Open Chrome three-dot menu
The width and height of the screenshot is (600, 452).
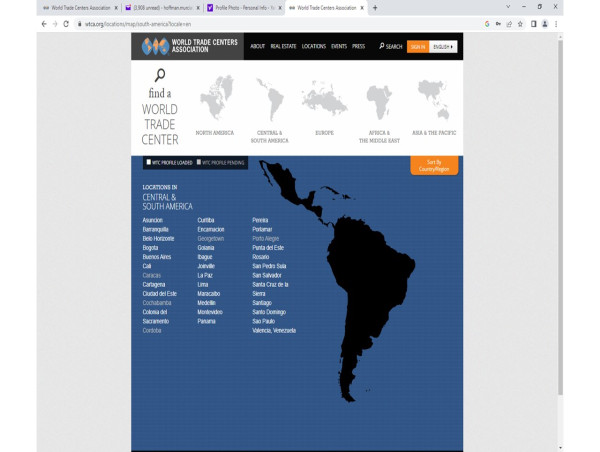pyautogui.click(x=556, y=24)
